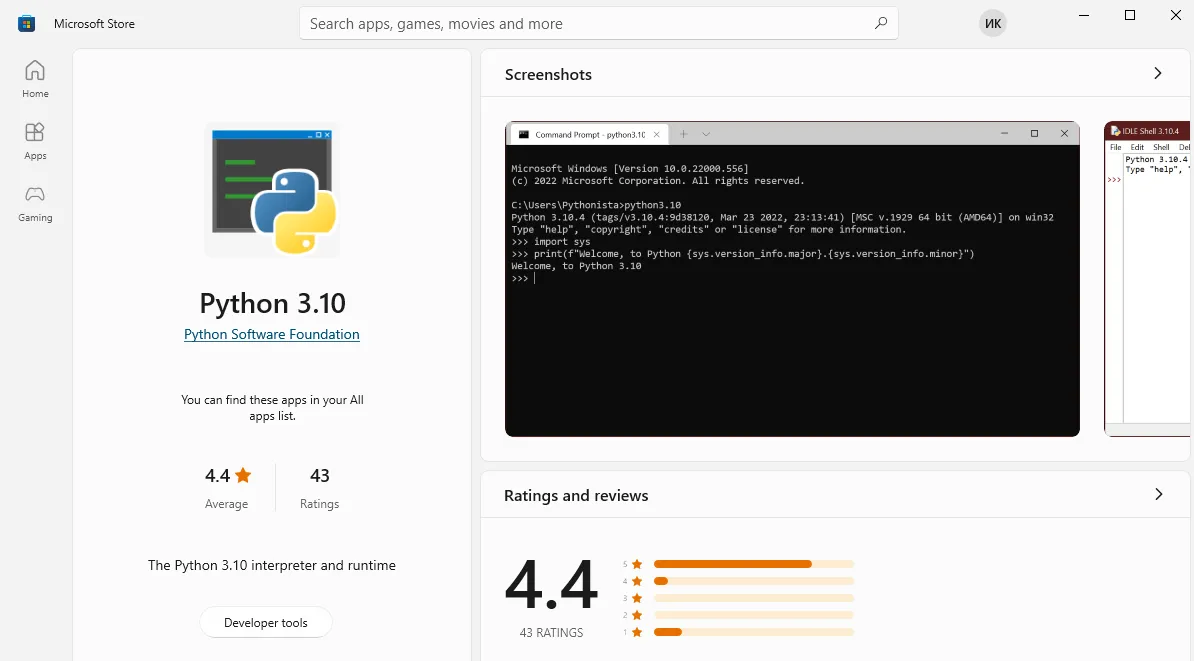Click the Ratings and reviews heading

point(576,496)
